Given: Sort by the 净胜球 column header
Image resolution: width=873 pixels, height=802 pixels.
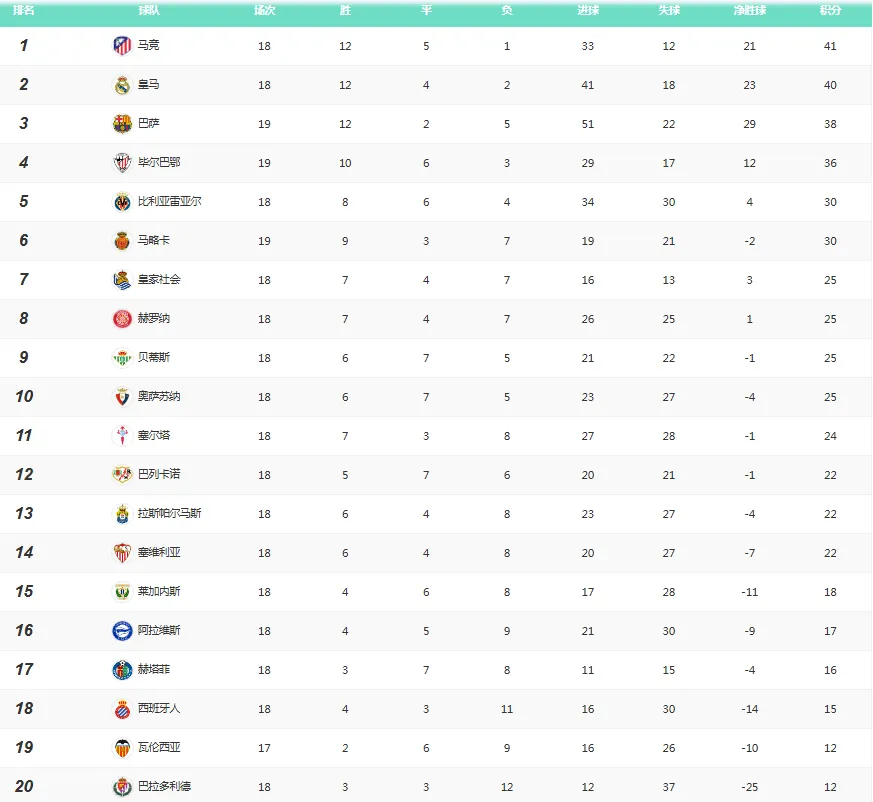Looking at the screenshot, I should pos(749,10).
